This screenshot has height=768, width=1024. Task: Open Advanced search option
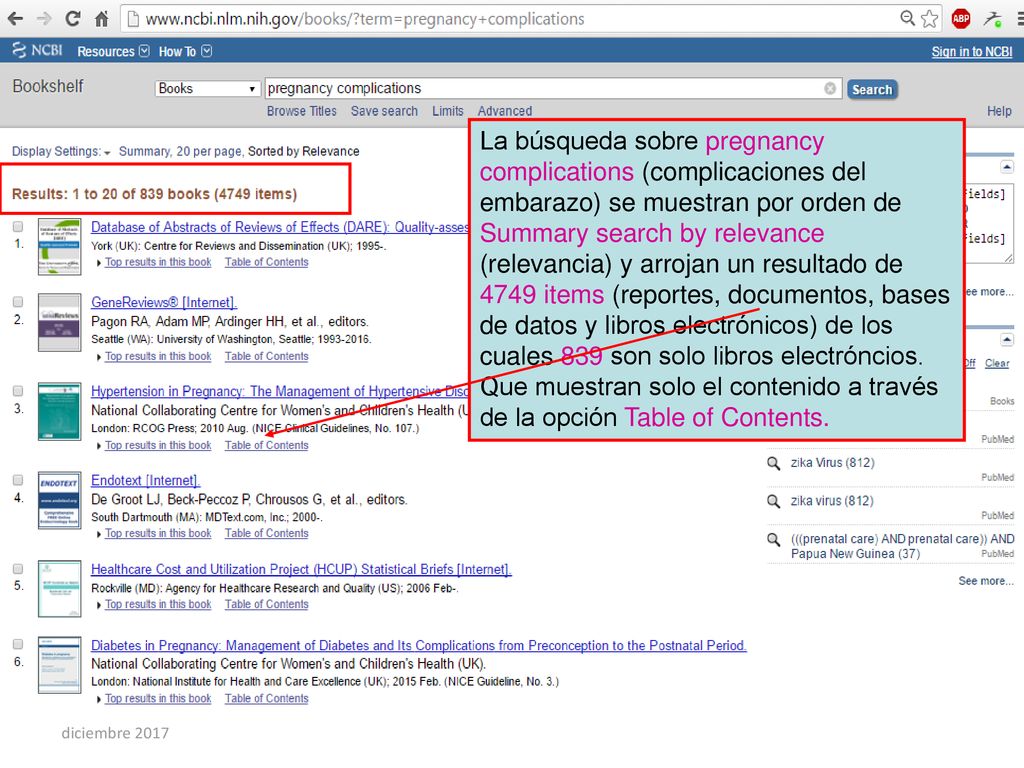(x=505, y=111)
